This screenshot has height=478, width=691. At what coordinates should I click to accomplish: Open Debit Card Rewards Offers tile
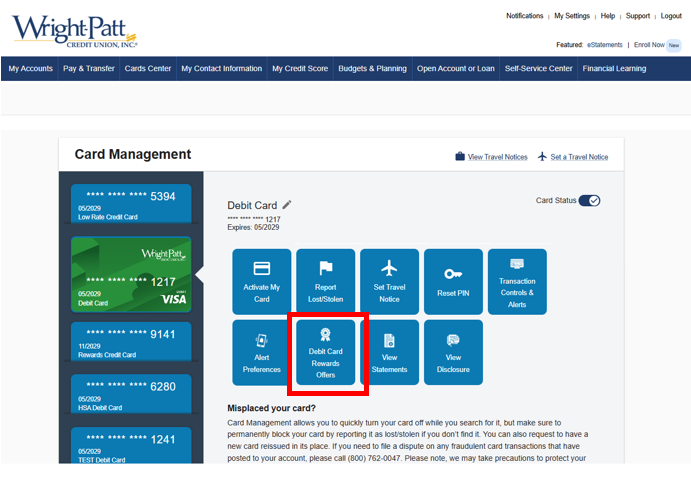(x=326, y=352)
